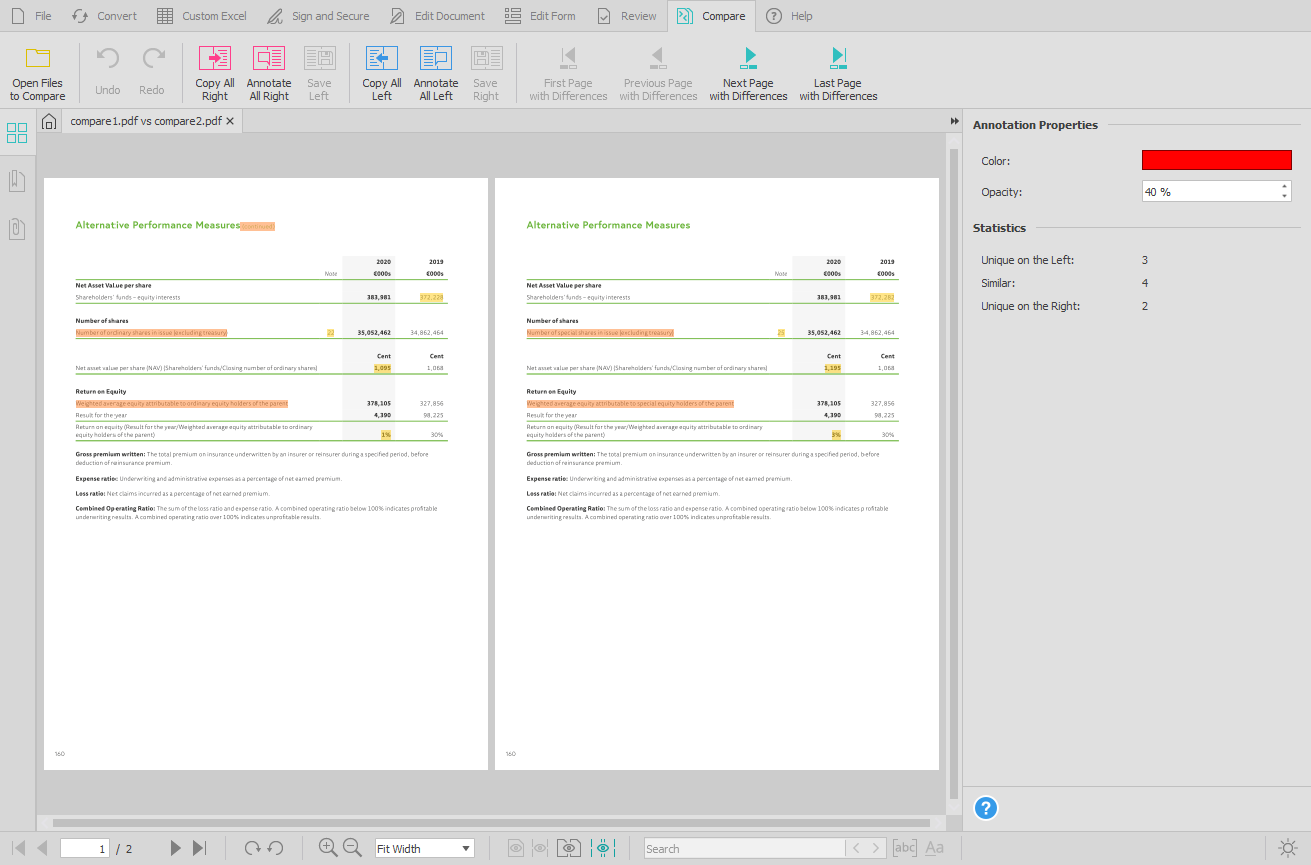Open the Attachments panel in the sidebar
Viewport: 1311px width, 865px height.
[x=16, y=228]
